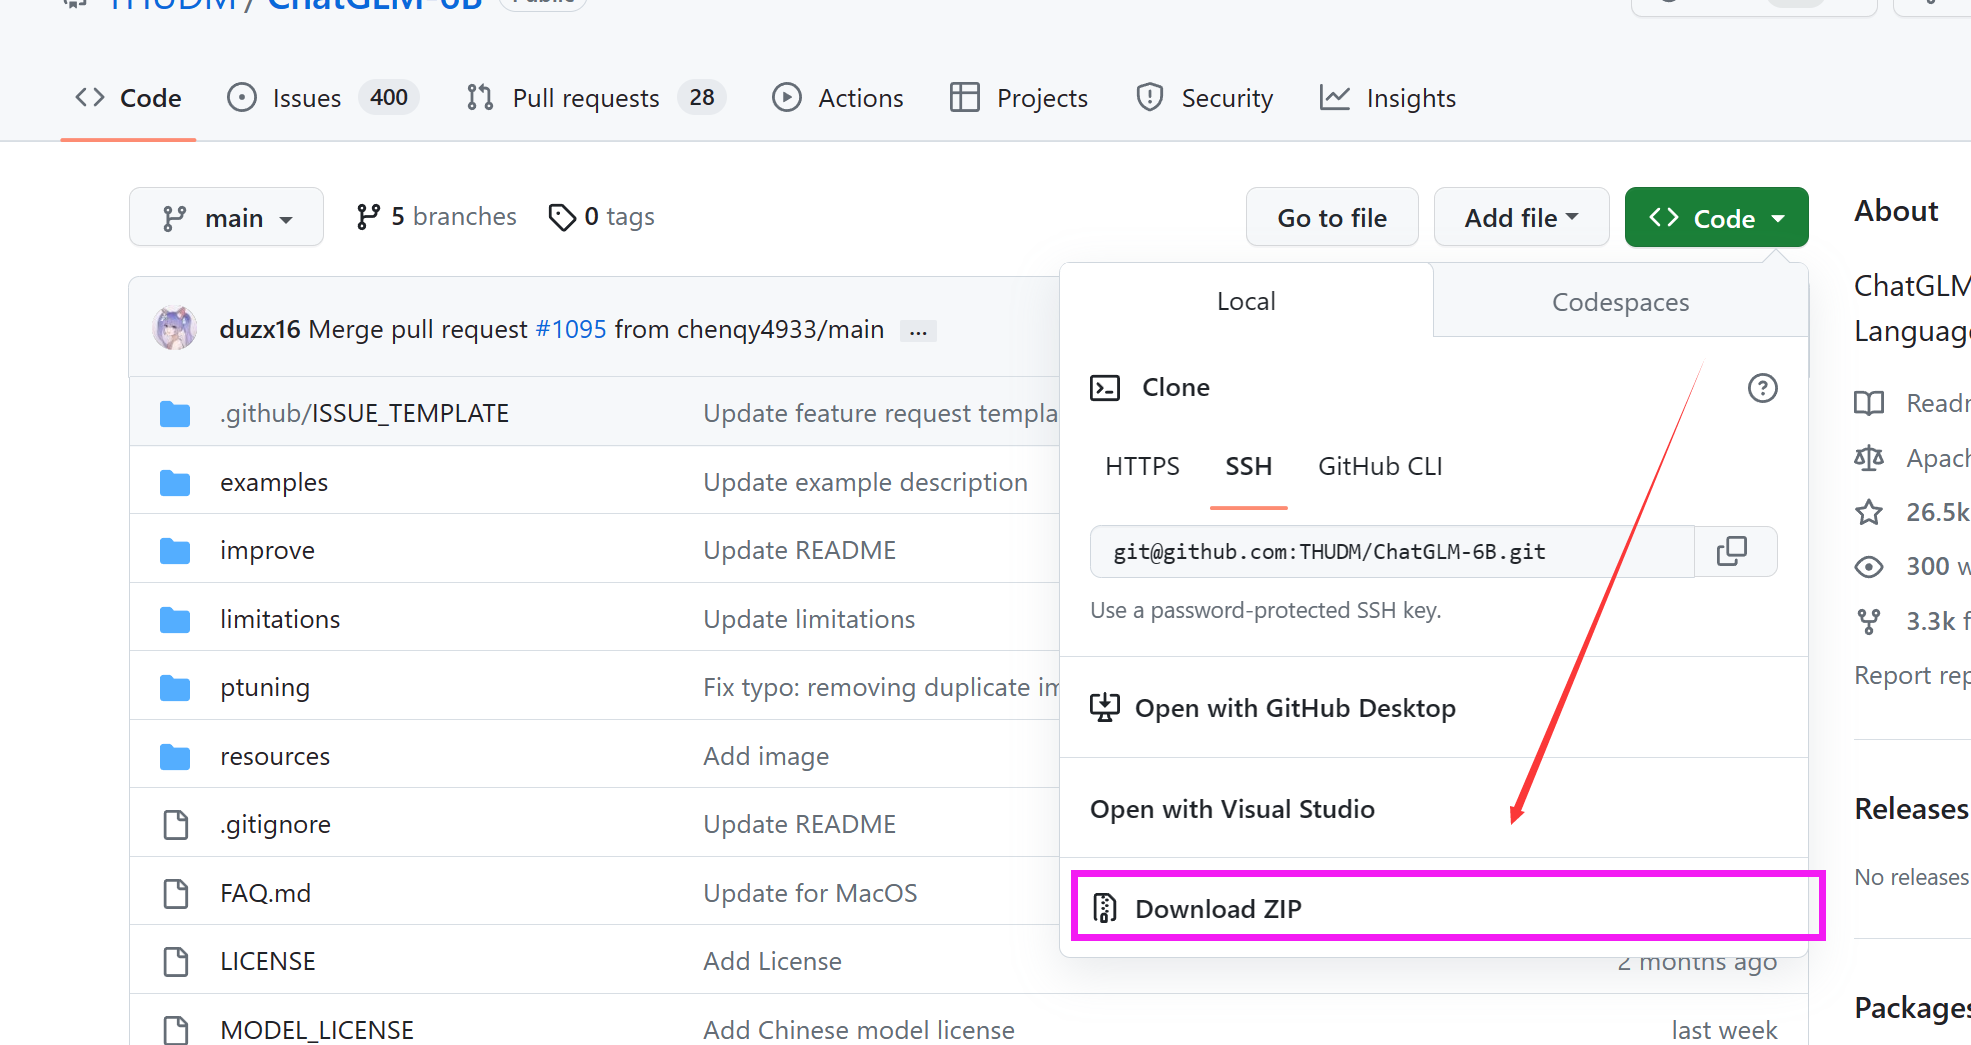Viewport: 1971px width, 1045px height.
Task: Open the LICENSE file
Action: point(268,961)
